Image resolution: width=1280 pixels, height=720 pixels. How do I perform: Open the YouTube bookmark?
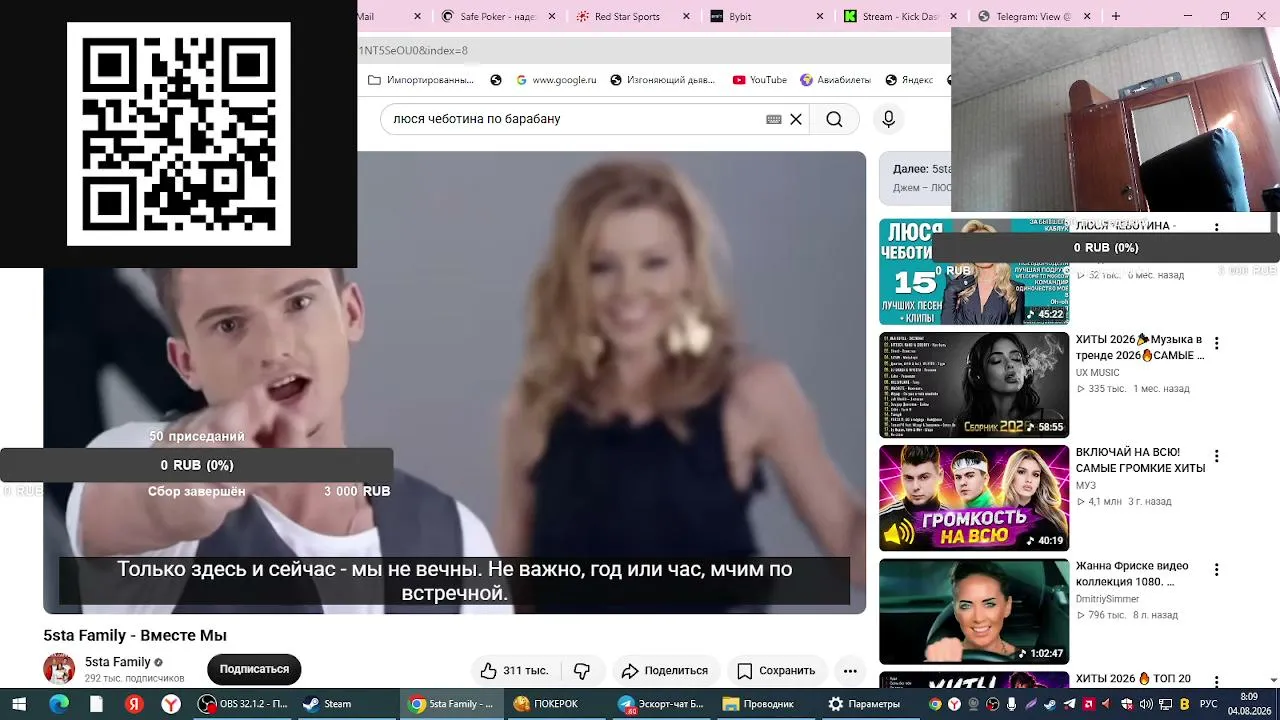(x=760, y=80)
